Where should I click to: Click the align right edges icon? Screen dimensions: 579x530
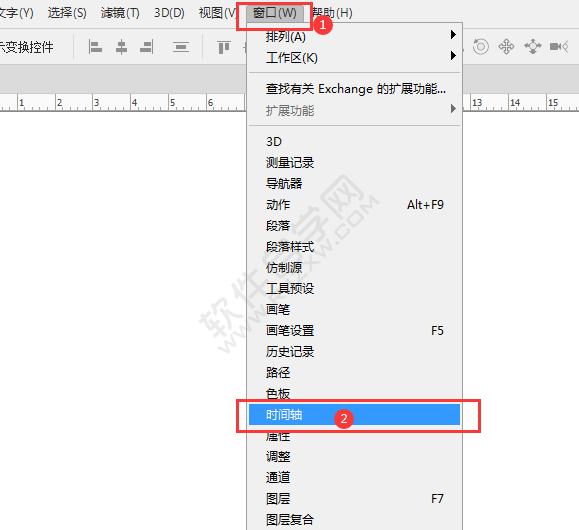pos(147,47)
